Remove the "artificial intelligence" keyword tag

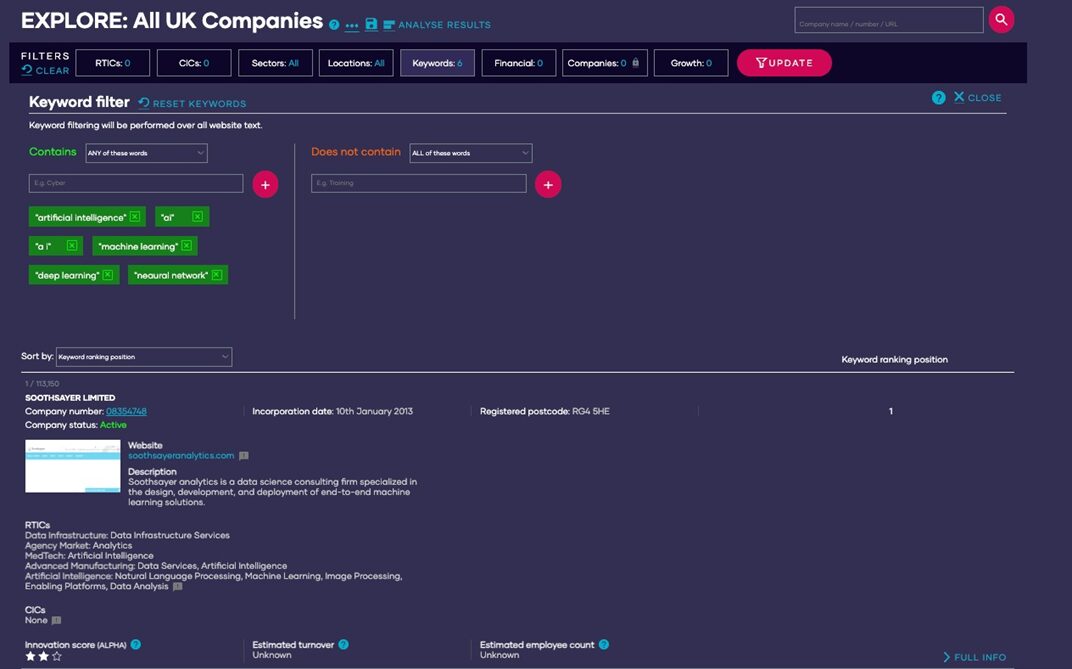[x=135, y=217]
